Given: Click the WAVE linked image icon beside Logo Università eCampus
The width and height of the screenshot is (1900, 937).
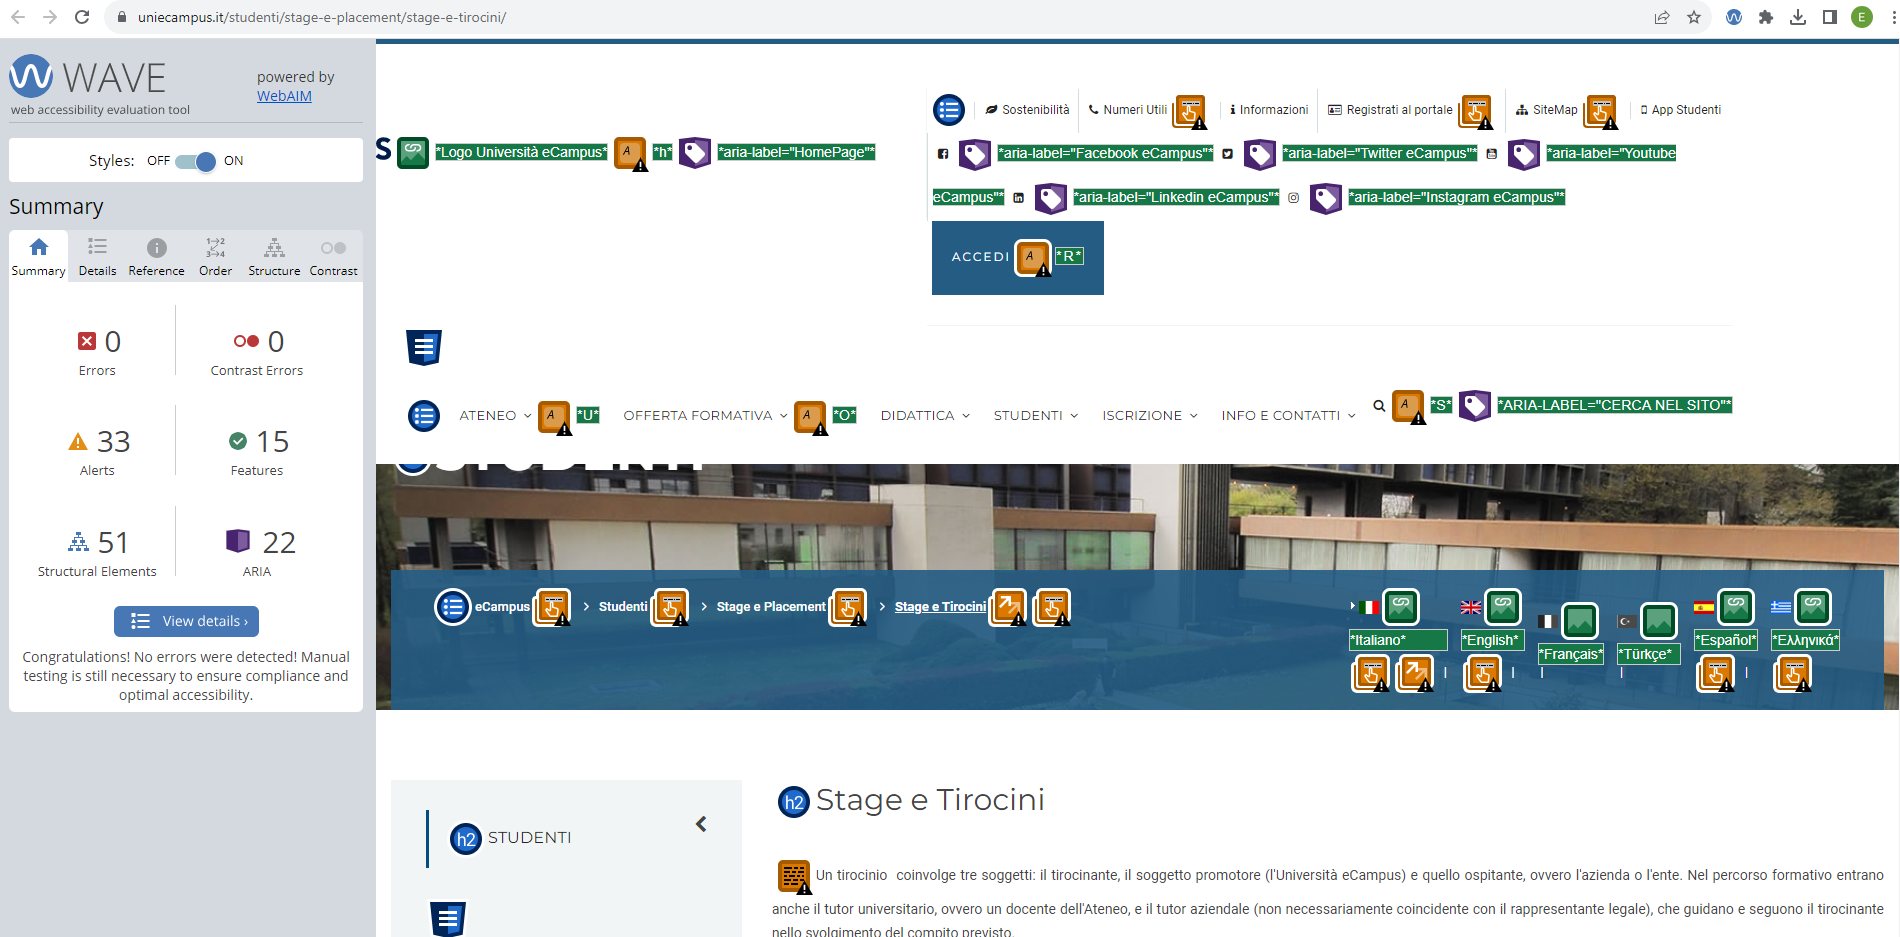Looking at the screenshot, I should 413,153.
